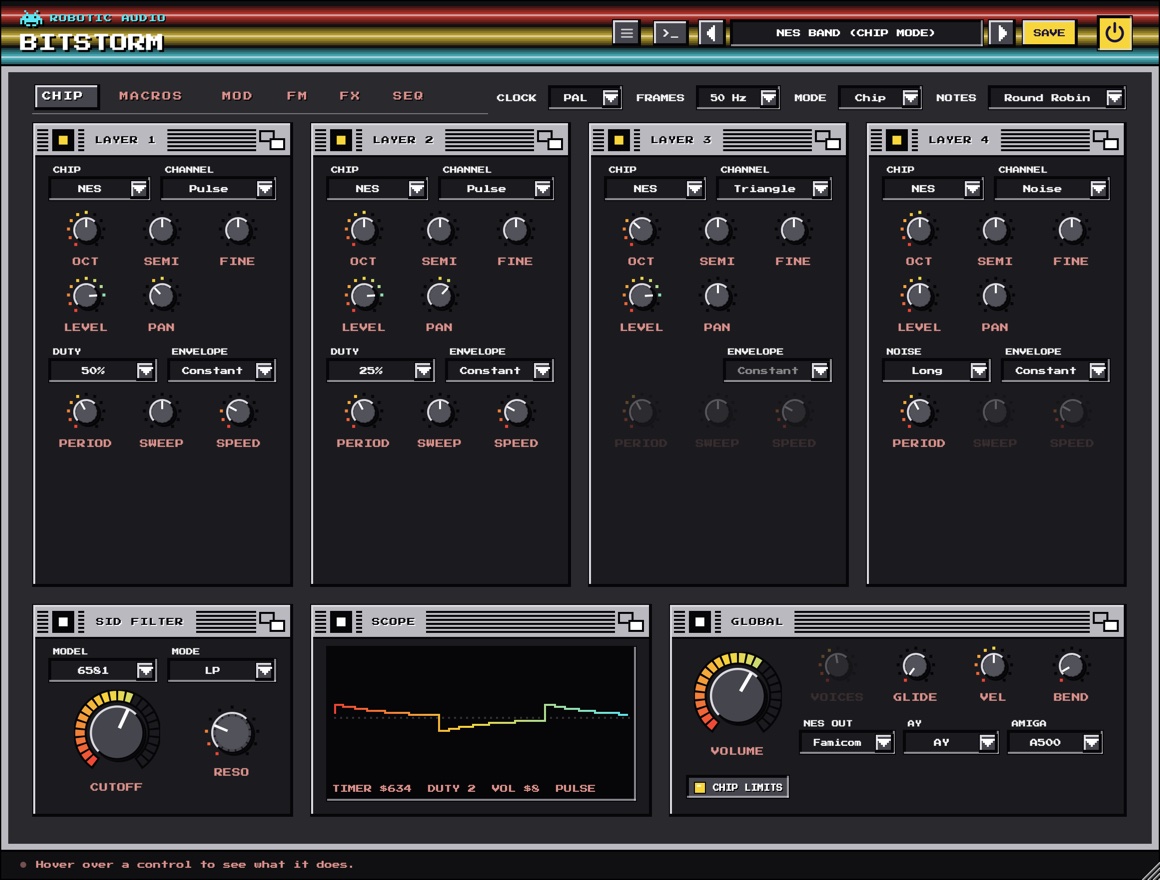Disable Layer 3 with its enable square

pyautogui.click(x=619, y=140)
